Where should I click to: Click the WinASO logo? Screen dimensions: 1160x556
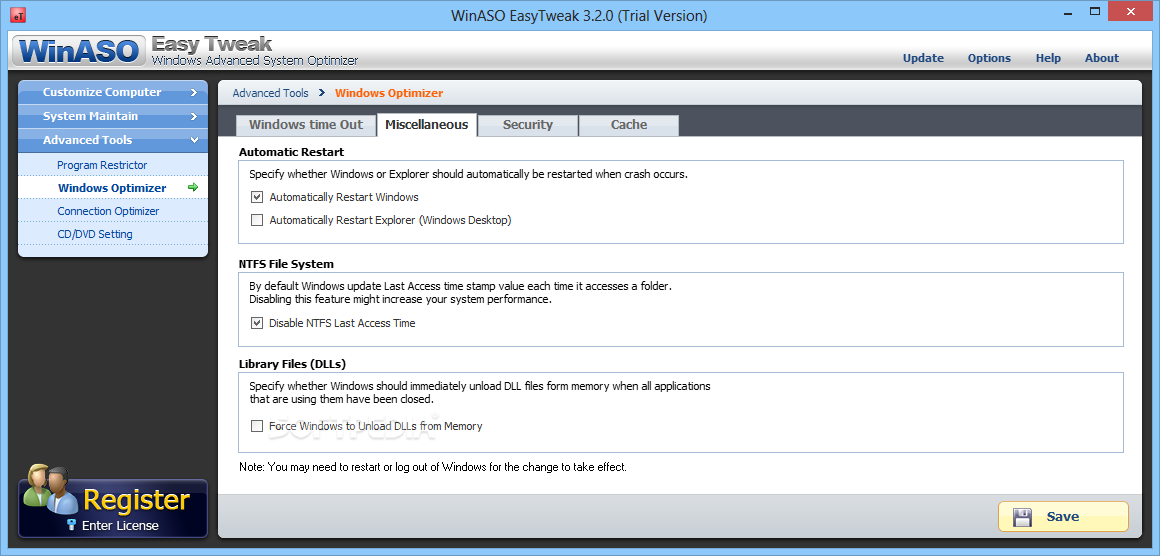coord(79,51)
